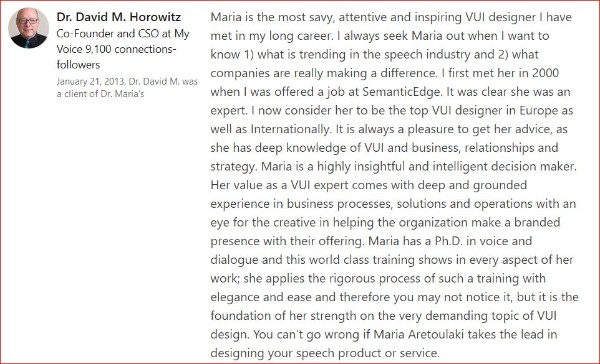Select the 'Co-Founder and CSO at My' headline line

123,34
